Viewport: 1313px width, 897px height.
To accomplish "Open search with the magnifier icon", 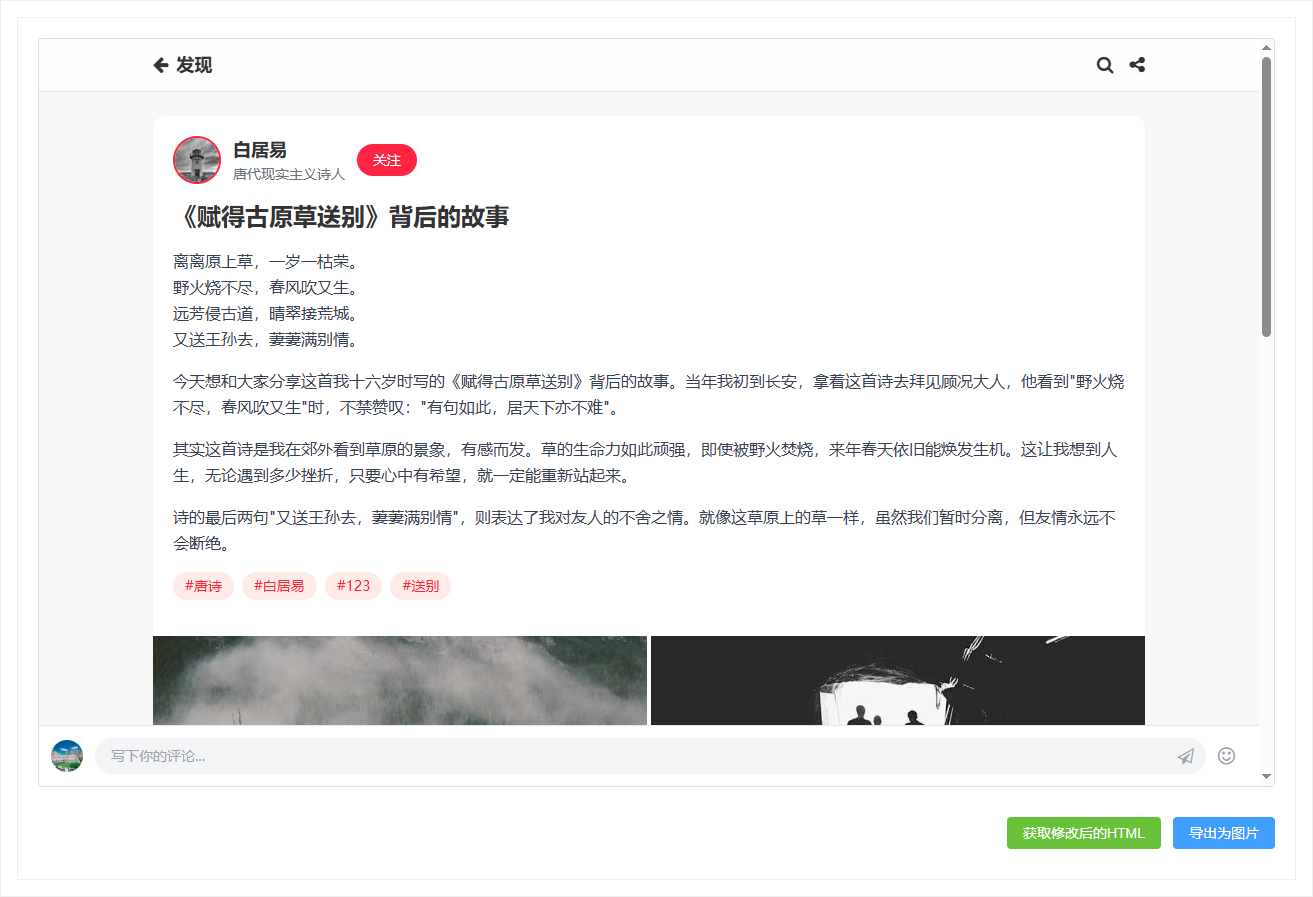I will click(1105, 65).
